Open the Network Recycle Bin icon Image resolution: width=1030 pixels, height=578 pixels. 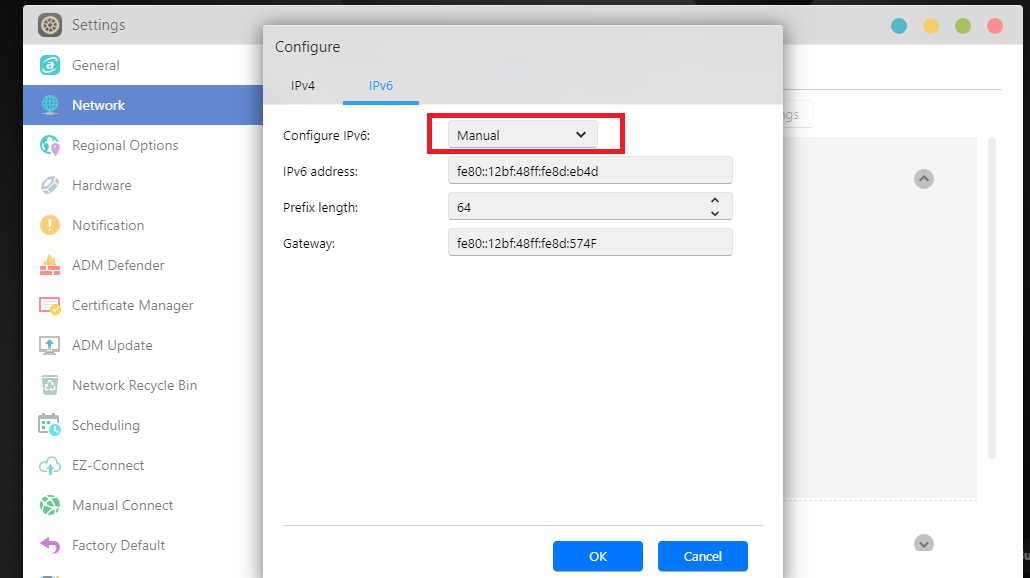click(x=48, y=385)
